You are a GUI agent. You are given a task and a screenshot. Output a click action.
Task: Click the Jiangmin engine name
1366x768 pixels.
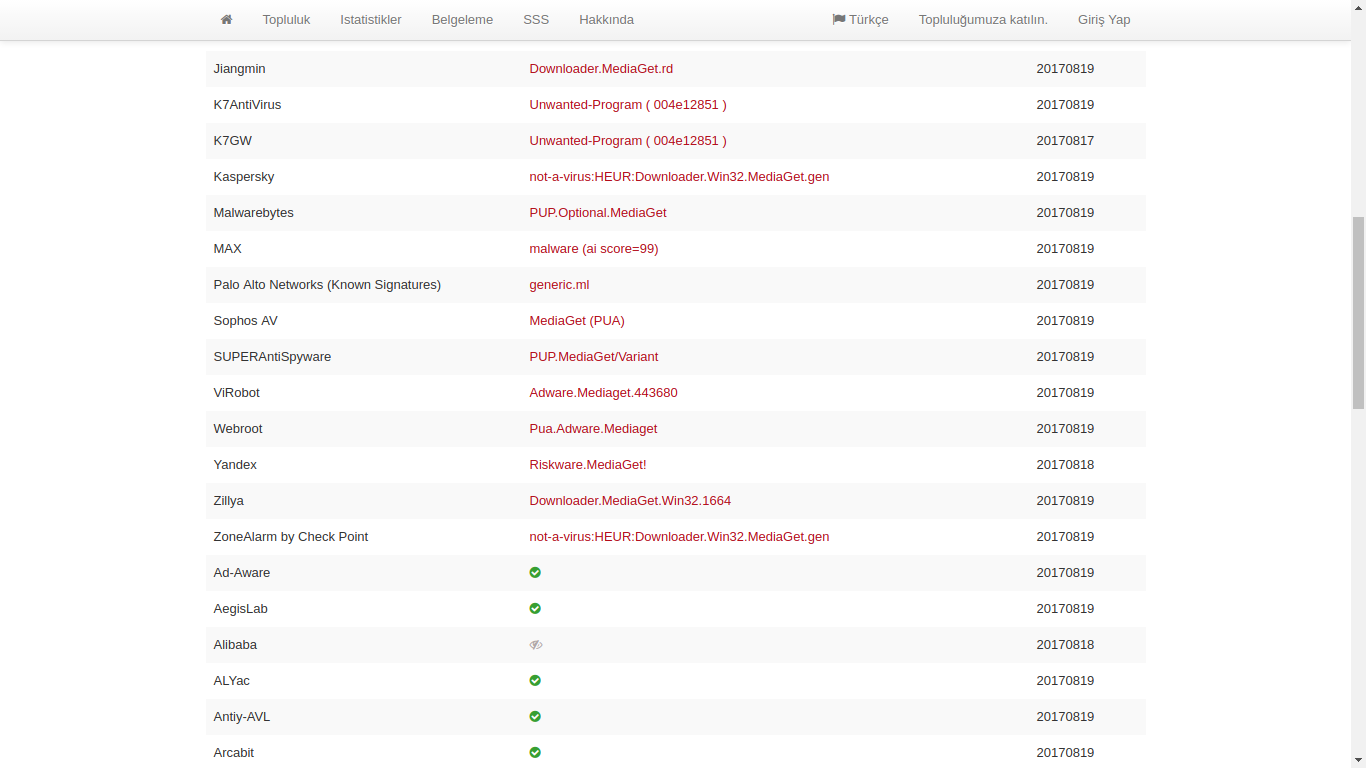pos(239,69)
